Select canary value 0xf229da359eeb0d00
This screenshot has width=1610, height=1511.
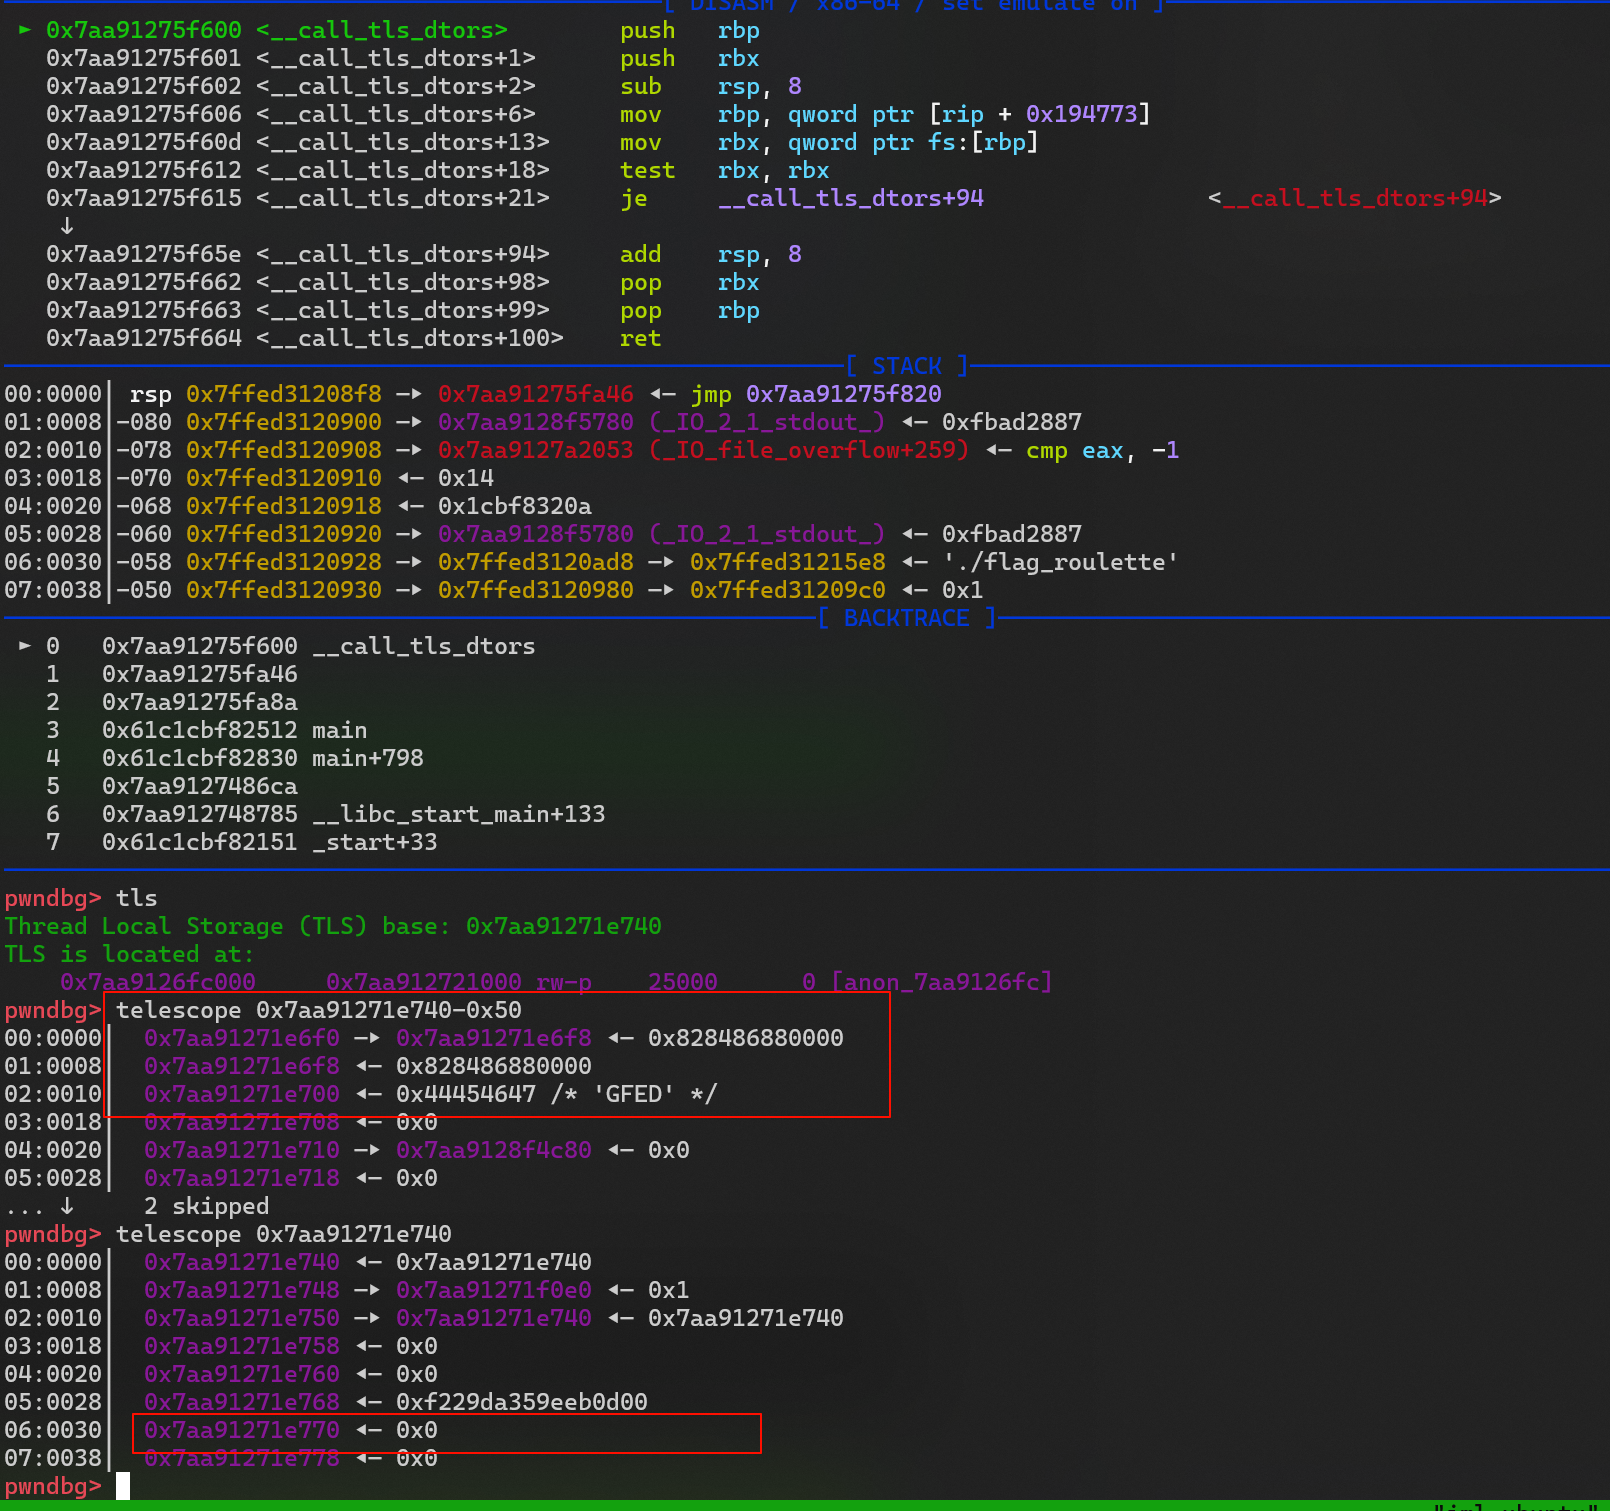522,1403
